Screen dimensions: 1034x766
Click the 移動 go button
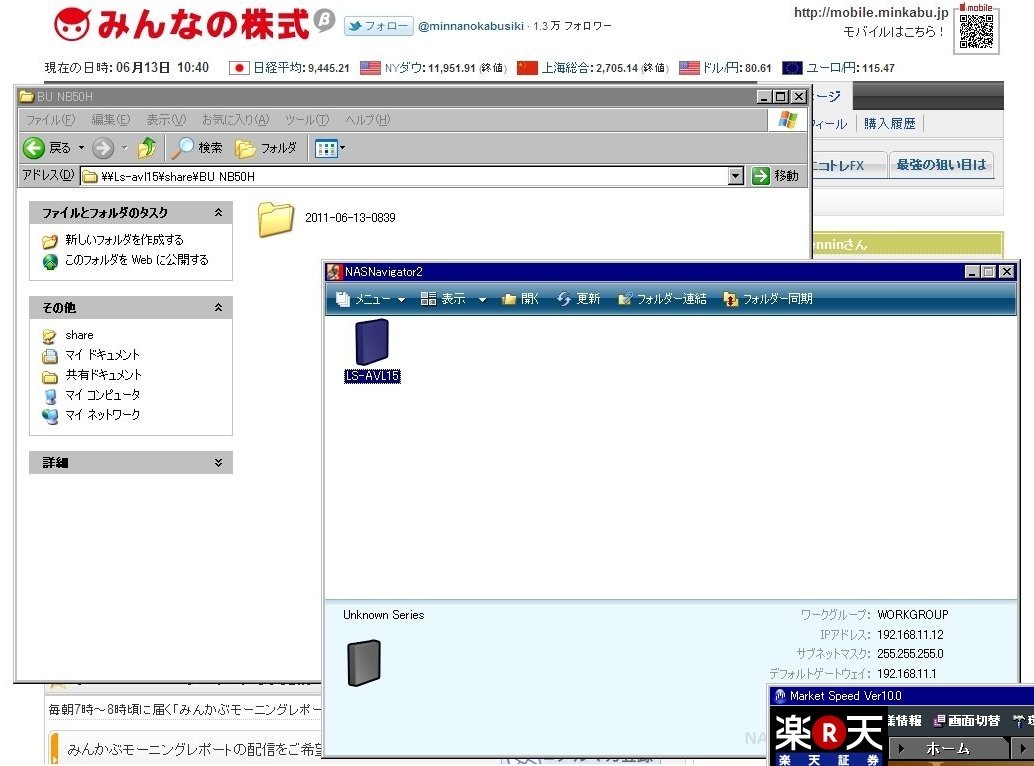(776, 176)
